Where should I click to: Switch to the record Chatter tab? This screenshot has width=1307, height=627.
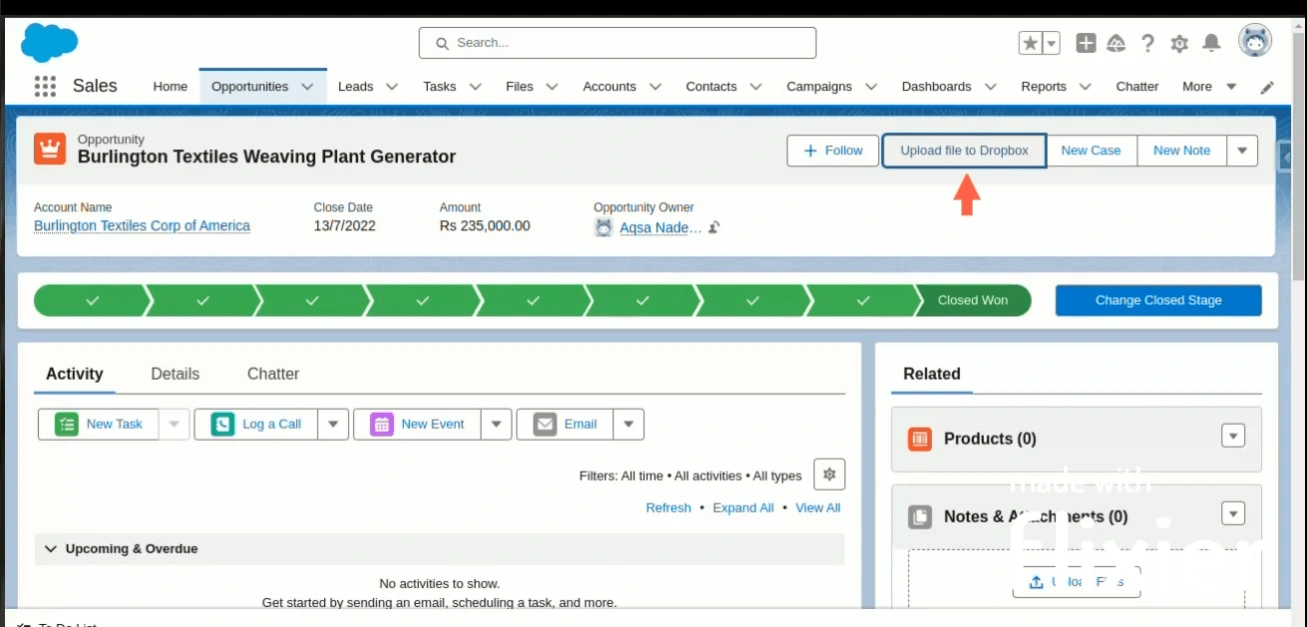point(273,373)
